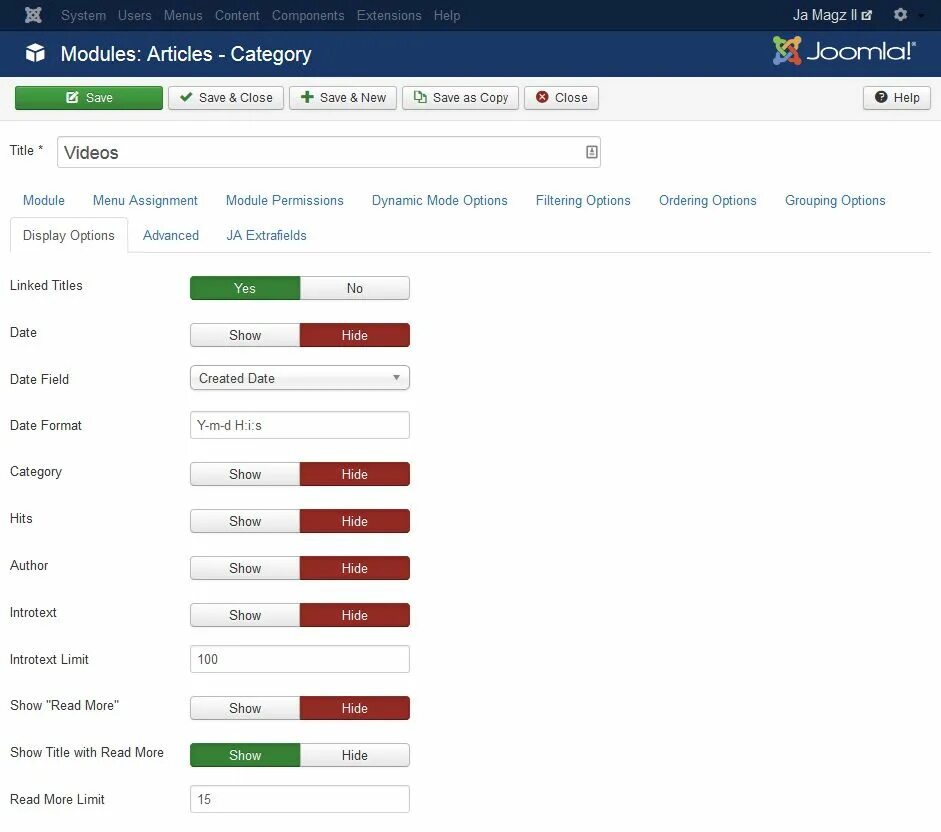Set Author to Hide
Viewport: 941px width, 832px height.
pyautogui.click(x=355, y=568)
